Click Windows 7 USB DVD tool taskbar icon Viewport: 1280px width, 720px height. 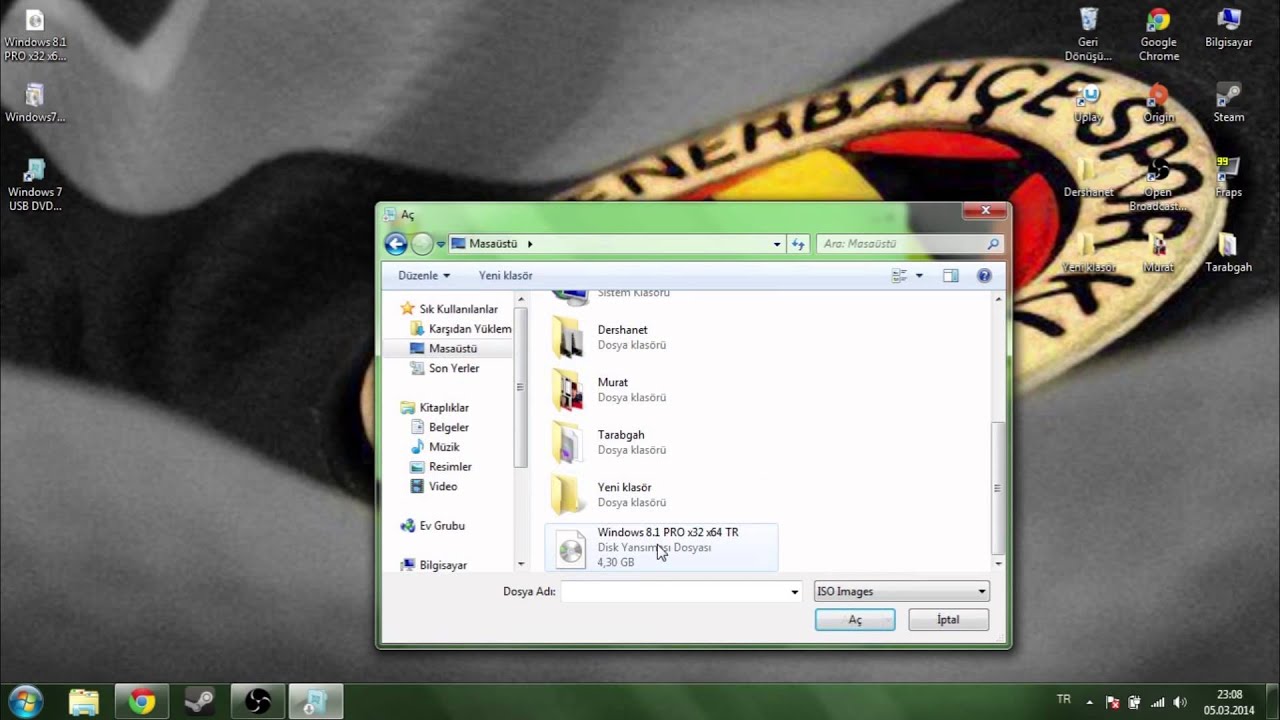[315, 702]
